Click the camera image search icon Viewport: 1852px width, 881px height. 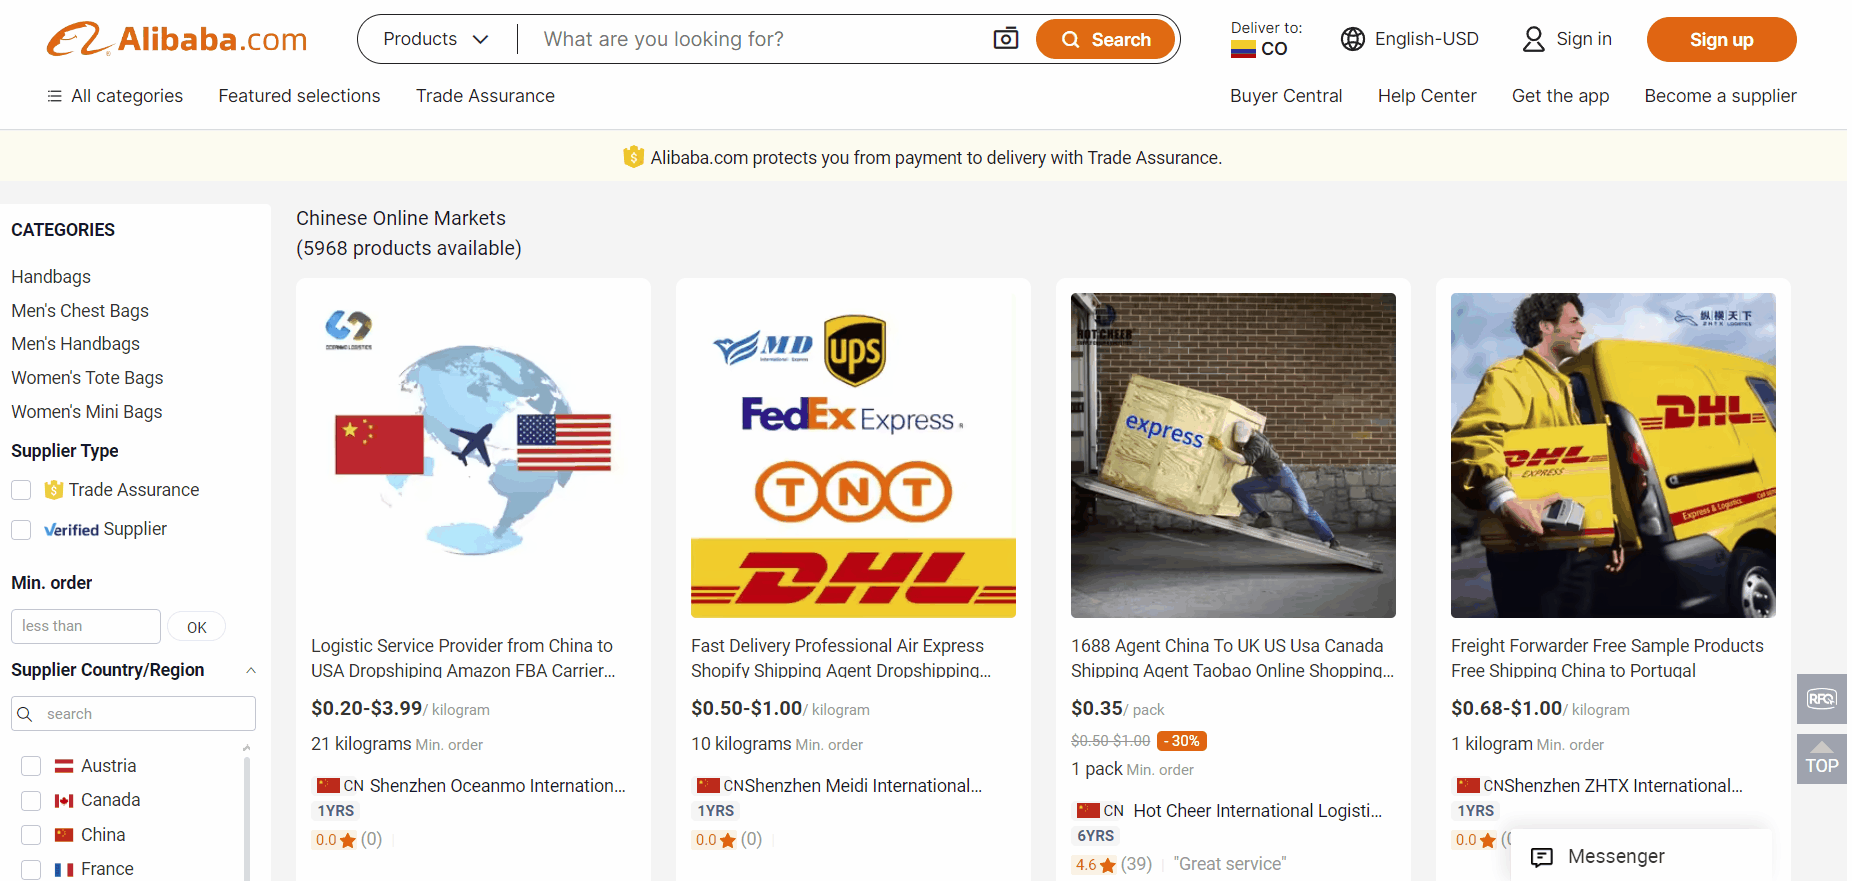pyautogui.click(x=1005, y=39)
